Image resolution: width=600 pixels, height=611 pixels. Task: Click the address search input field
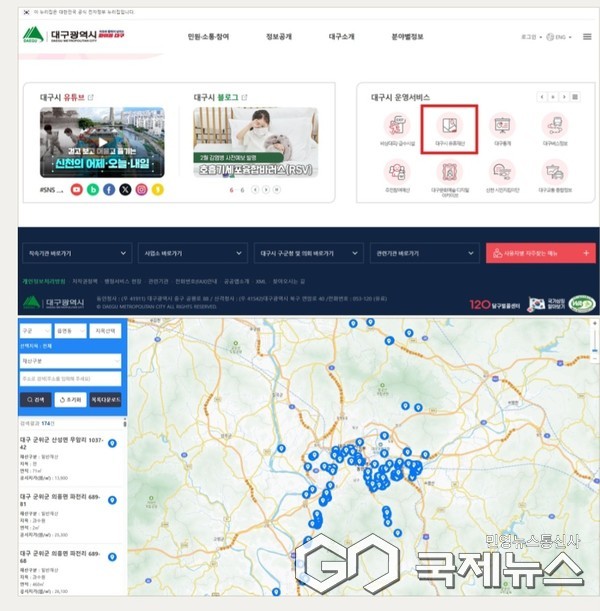[x=70, y=380]
